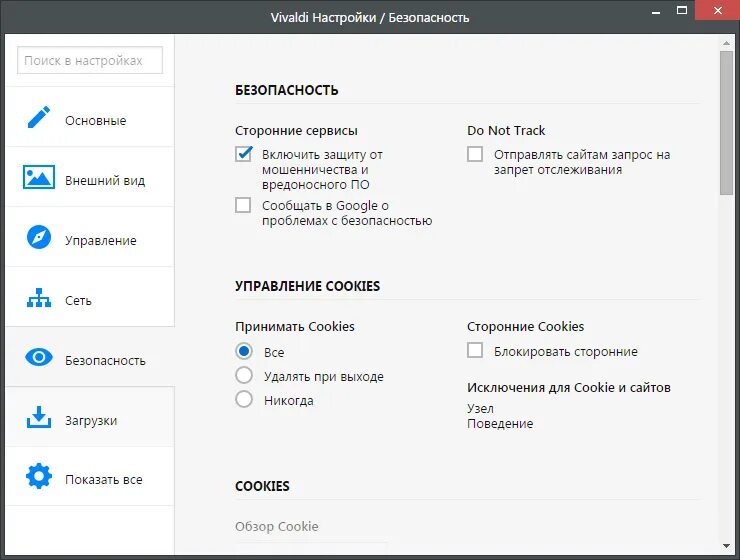Screen dimensions: 740x560
Task: Click the eye icon for Безопасность
Action: tap(39, 357)
